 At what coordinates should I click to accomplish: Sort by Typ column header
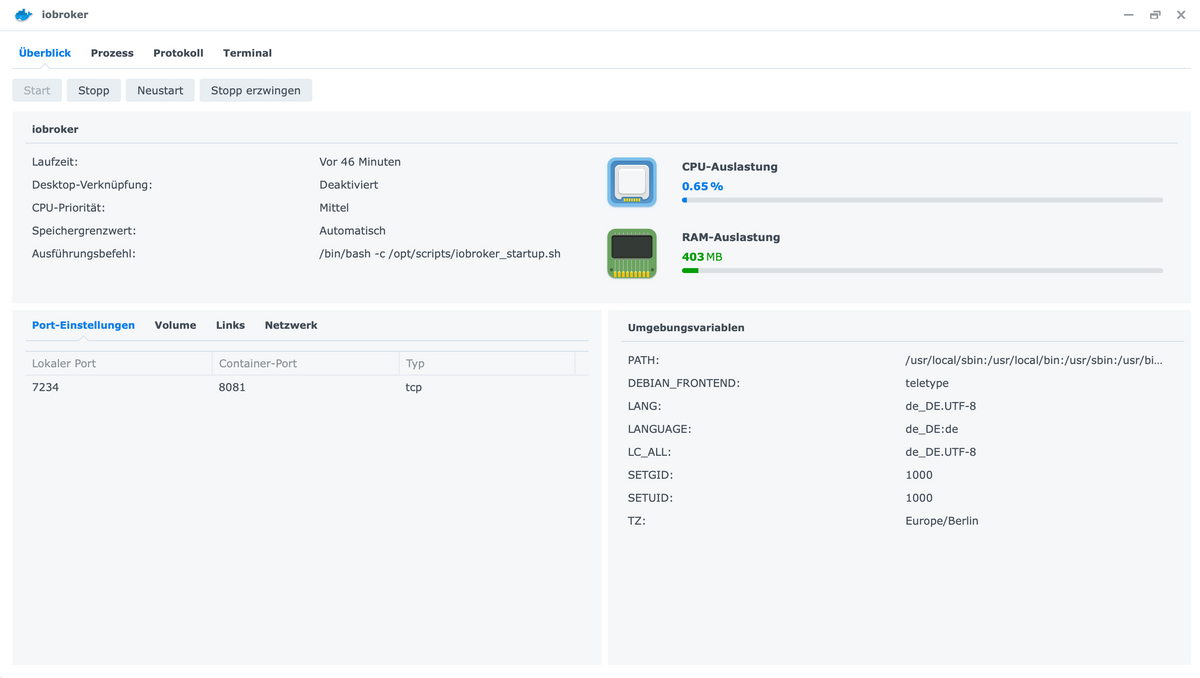click(487, 363)
